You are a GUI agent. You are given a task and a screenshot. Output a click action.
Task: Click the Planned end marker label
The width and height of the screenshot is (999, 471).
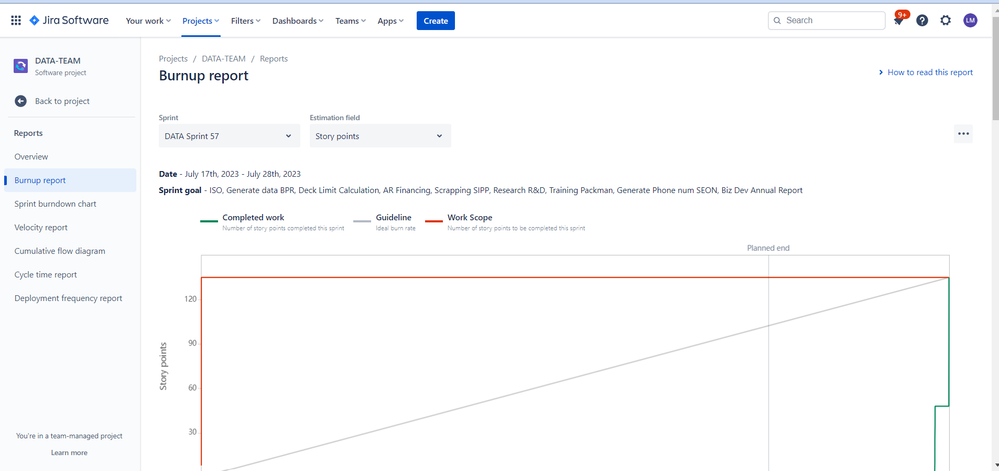tap(768, 248)
